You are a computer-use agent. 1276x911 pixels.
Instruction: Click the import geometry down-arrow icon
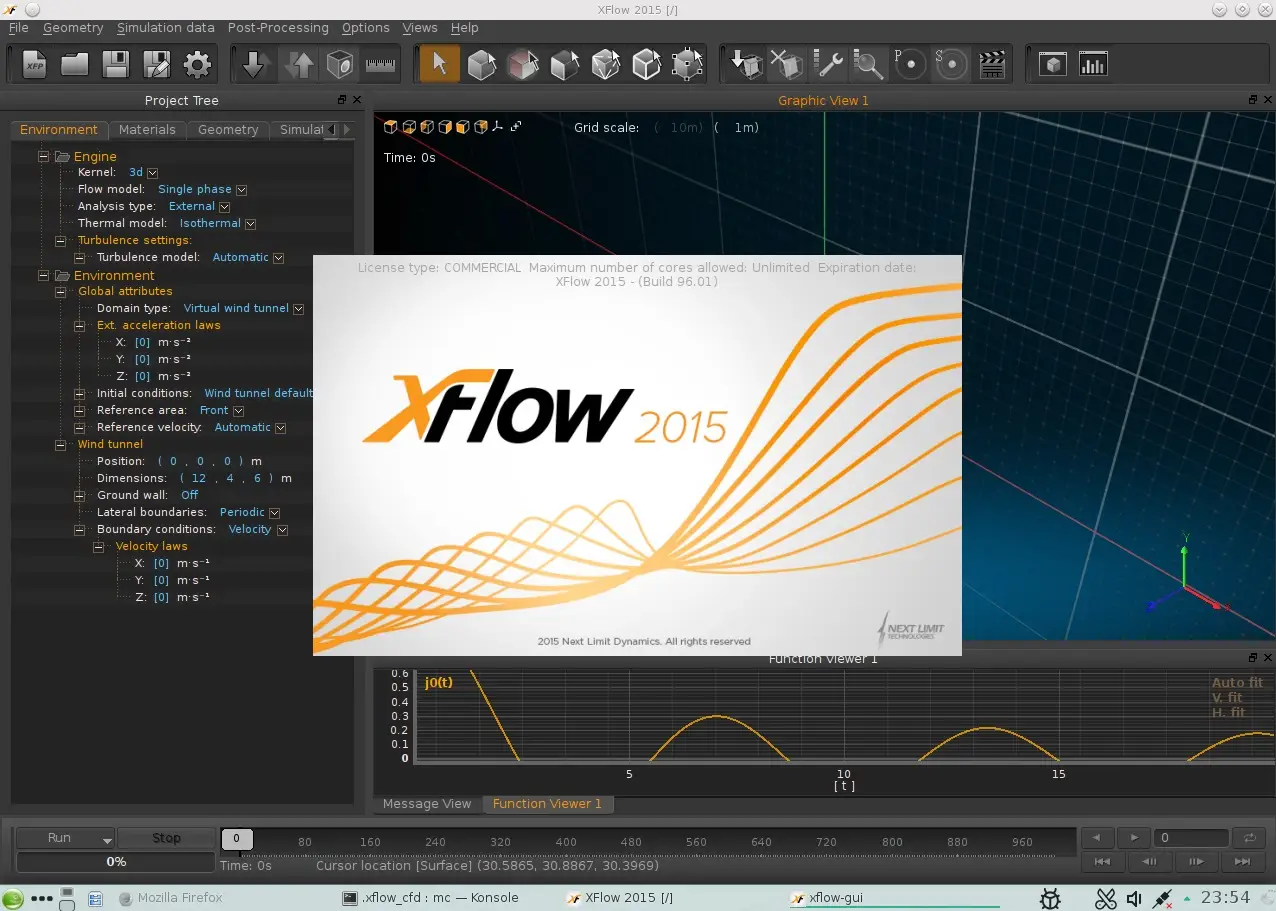tap(254, 65)
